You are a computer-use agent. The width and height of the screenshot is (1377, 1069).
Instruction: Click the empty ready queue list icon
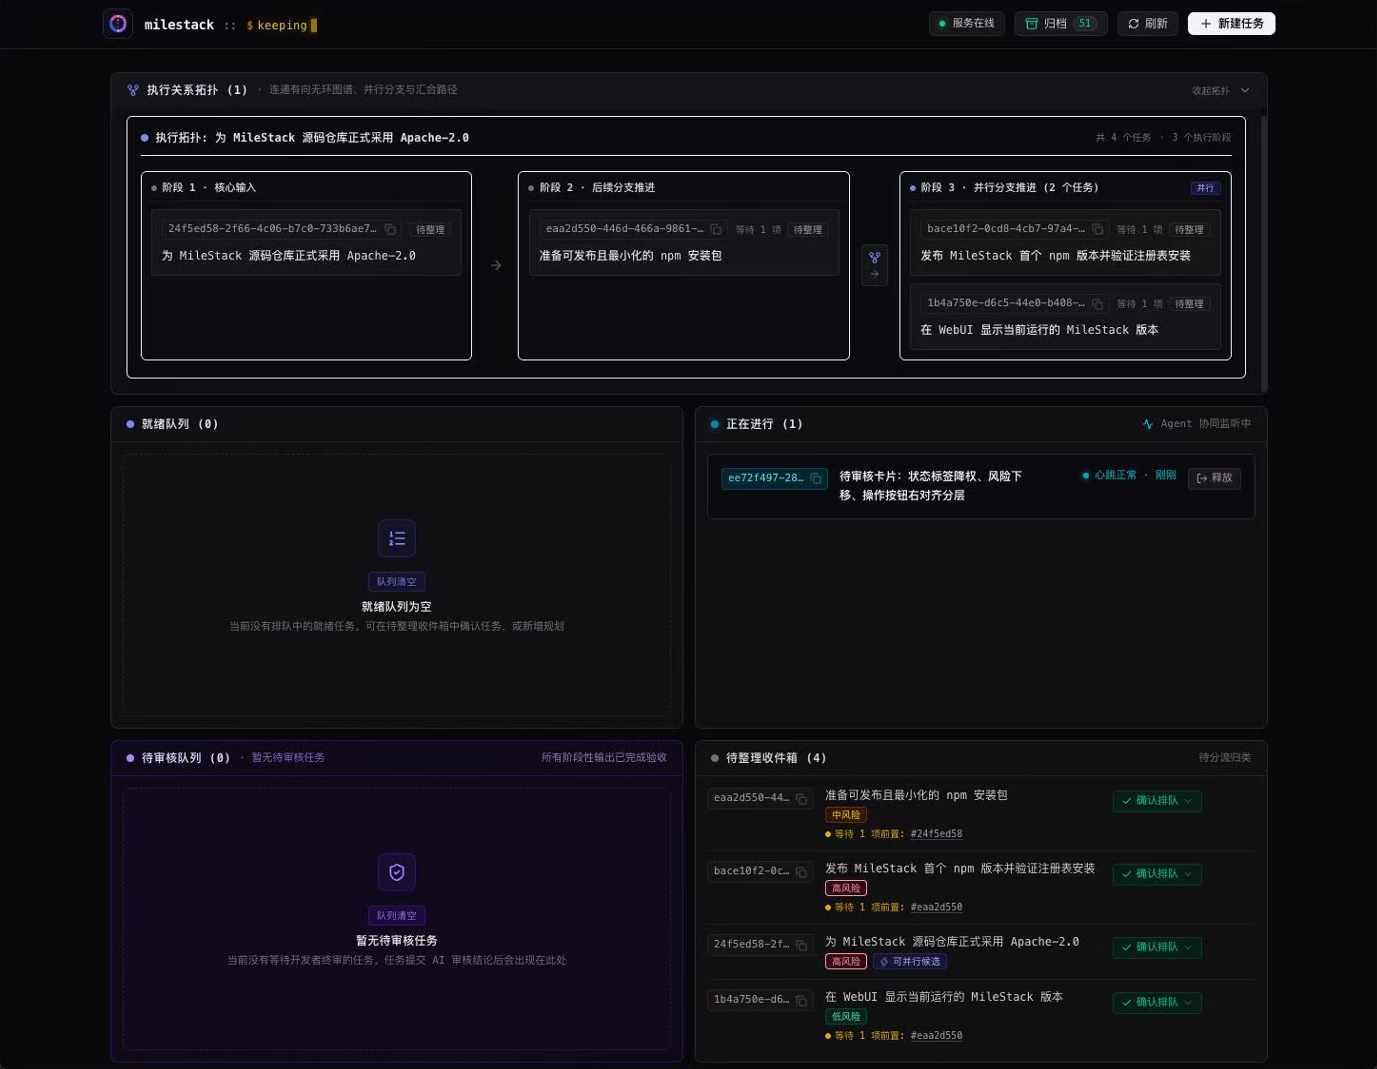[x=397, y=538]
